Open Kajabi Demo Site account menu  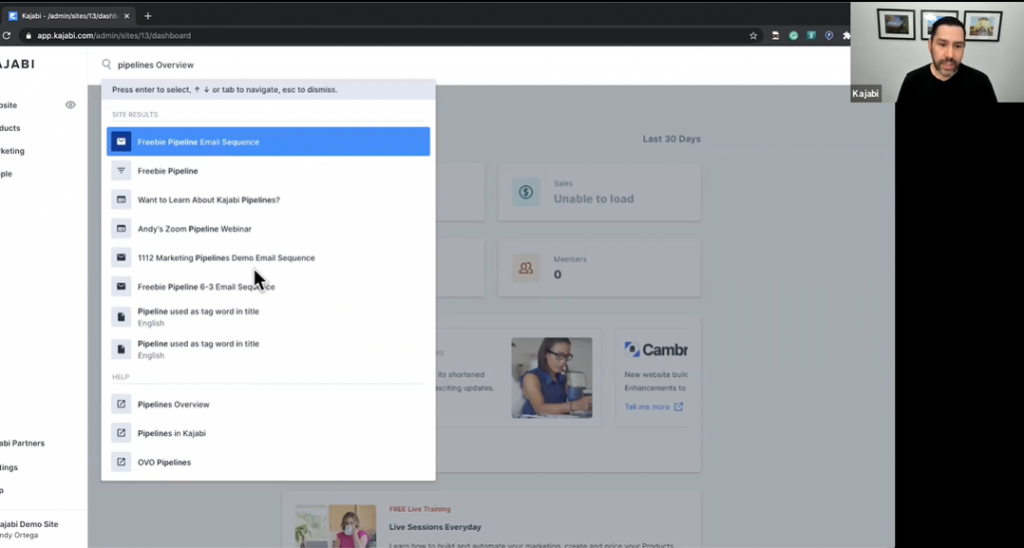coord(29,529)
